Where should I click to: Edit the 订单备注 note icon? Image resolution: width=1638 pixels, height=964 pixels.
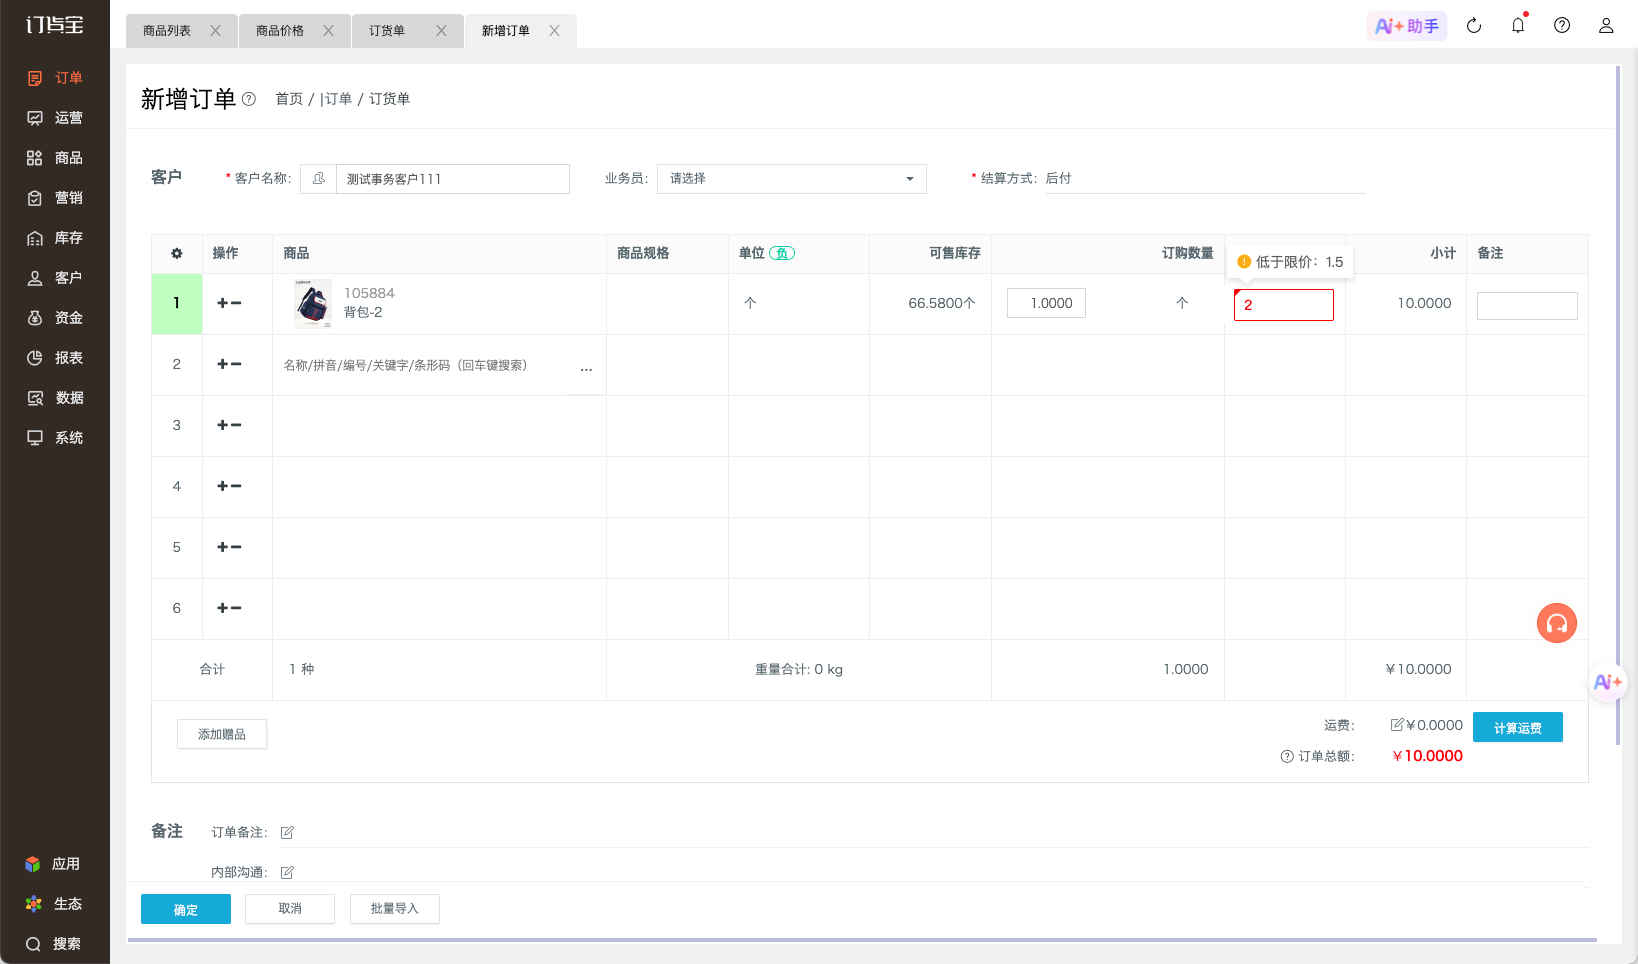pos(287,833)
